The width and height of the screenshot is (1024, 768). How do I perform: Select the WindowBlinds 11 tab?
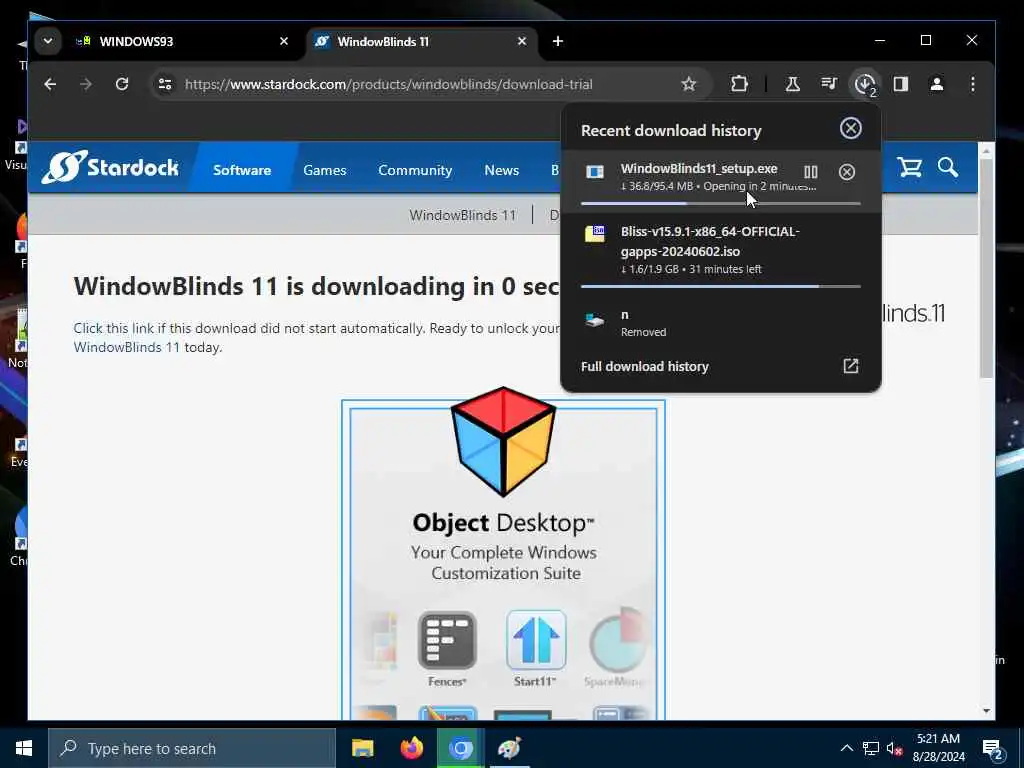click(x=421, y=41)
